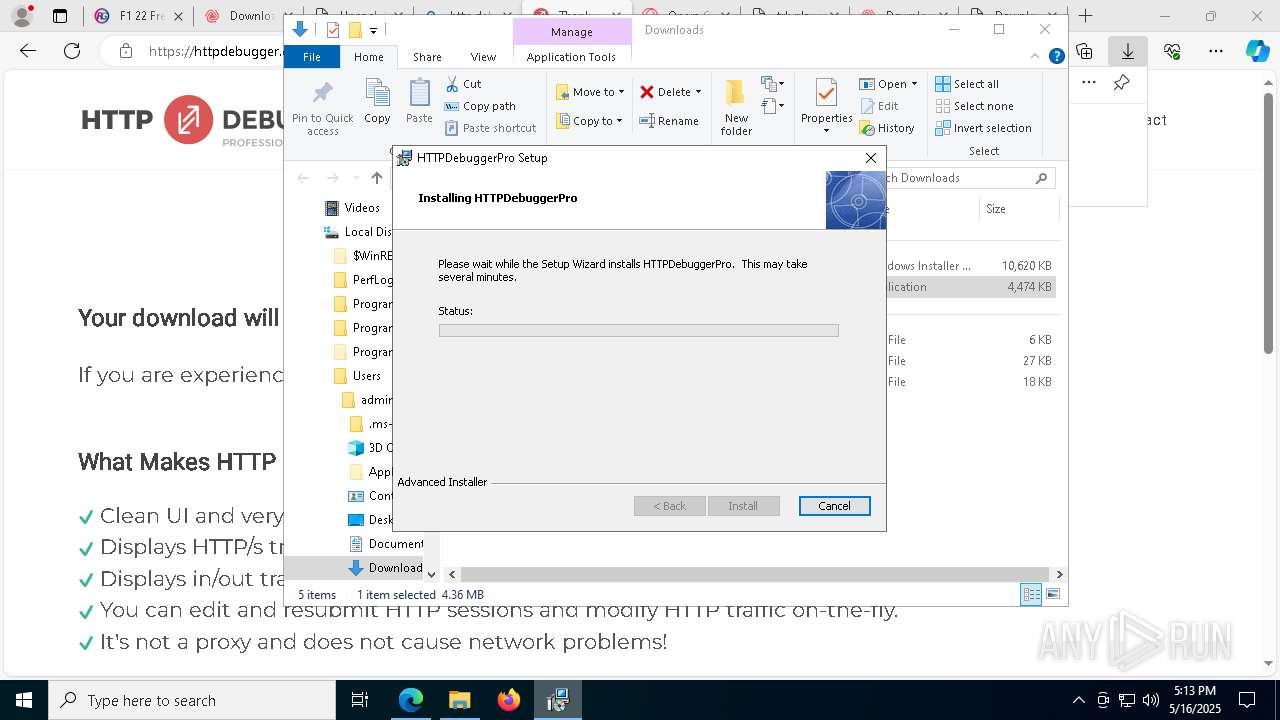
Task: Open the File menu tab
Action: point(312,57)
